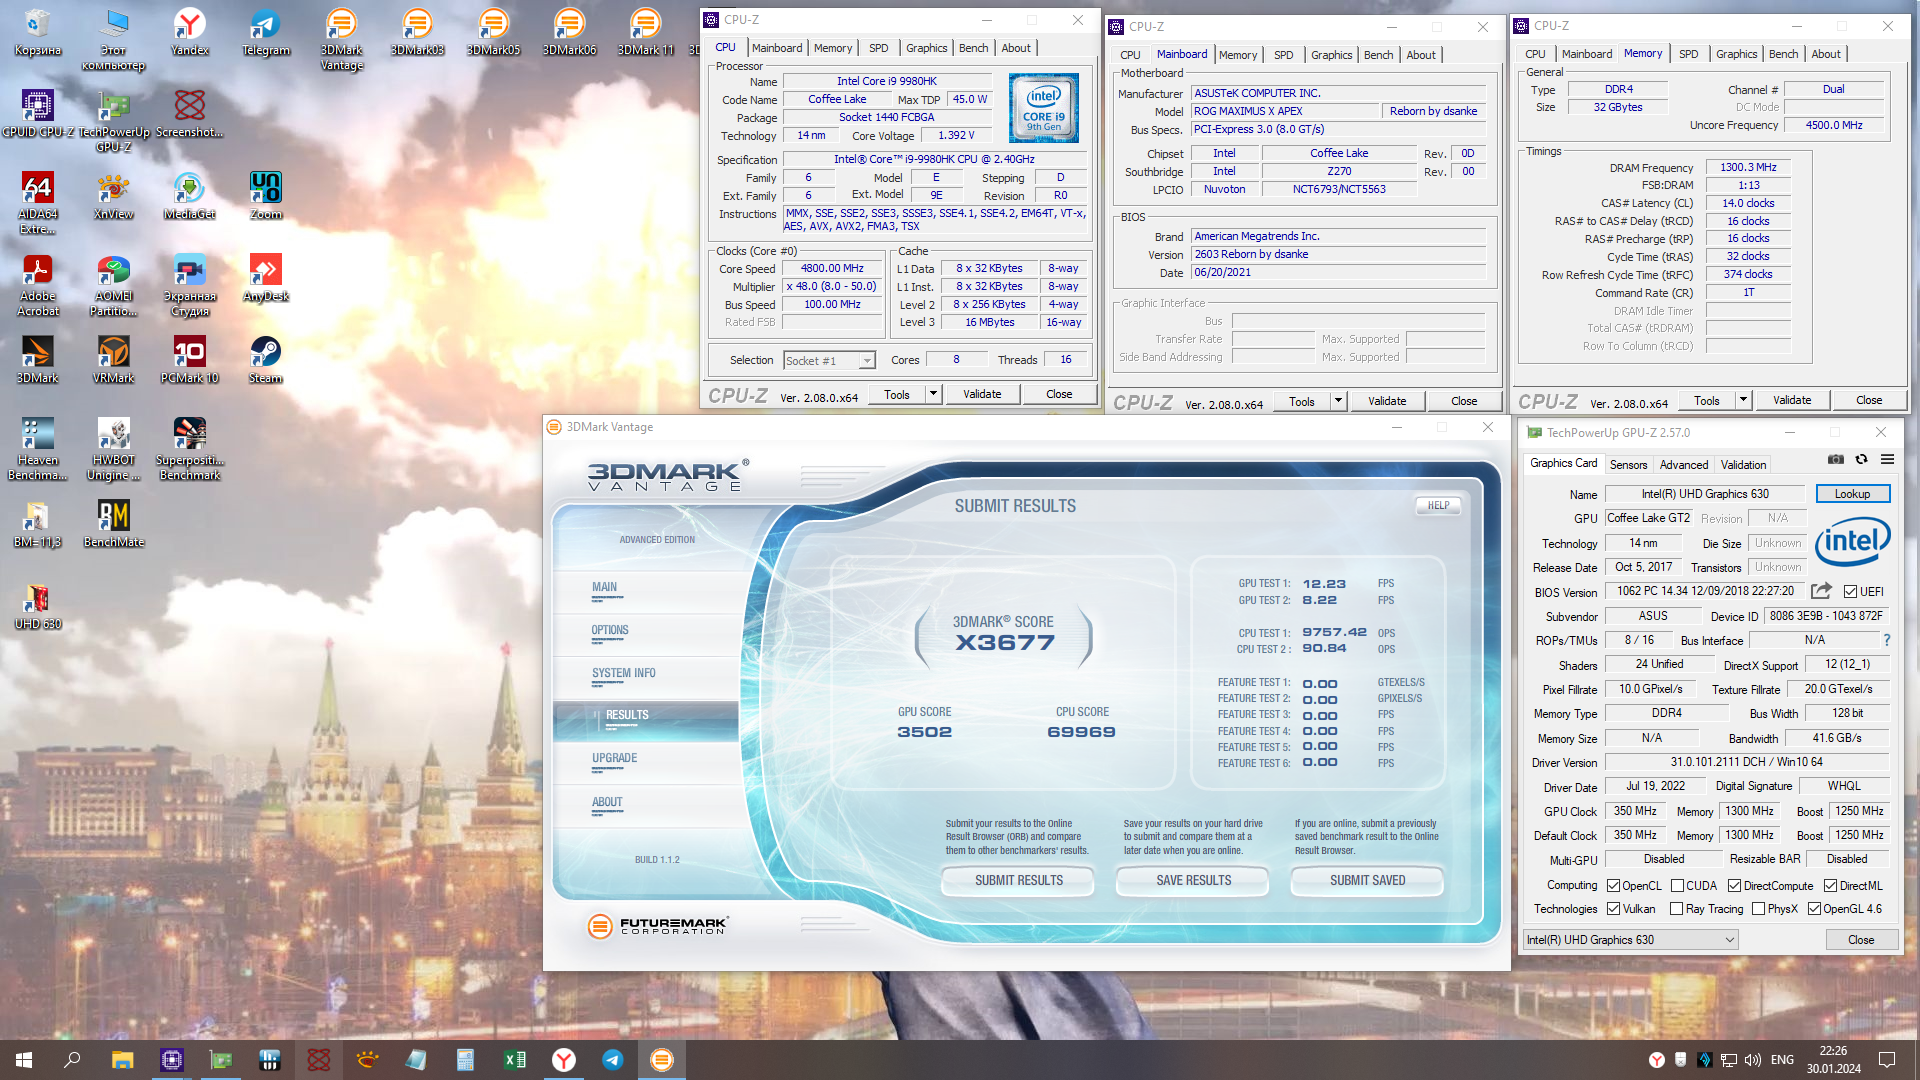Open TechPowerUp GPU-Z desktop shortcut

(114, 121)
